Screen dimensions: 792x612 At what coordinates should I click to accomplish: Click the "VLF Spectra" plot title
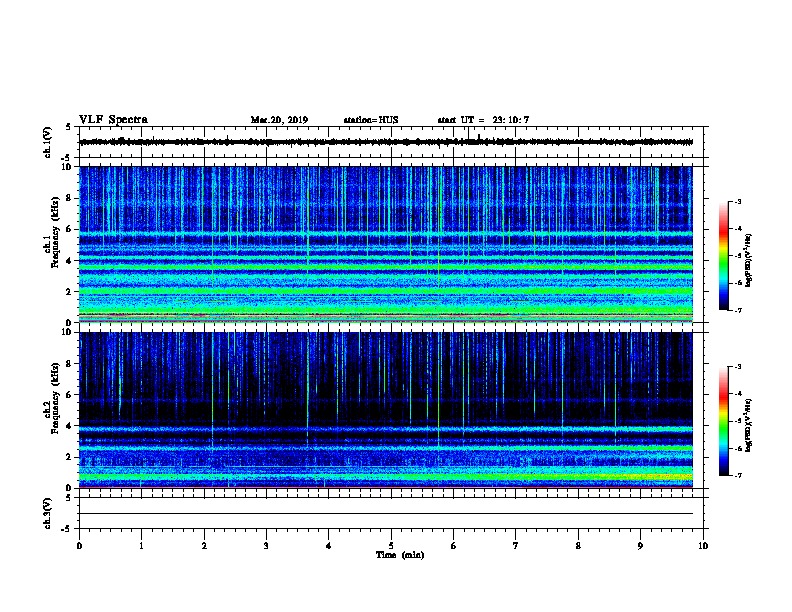point(113,120)
